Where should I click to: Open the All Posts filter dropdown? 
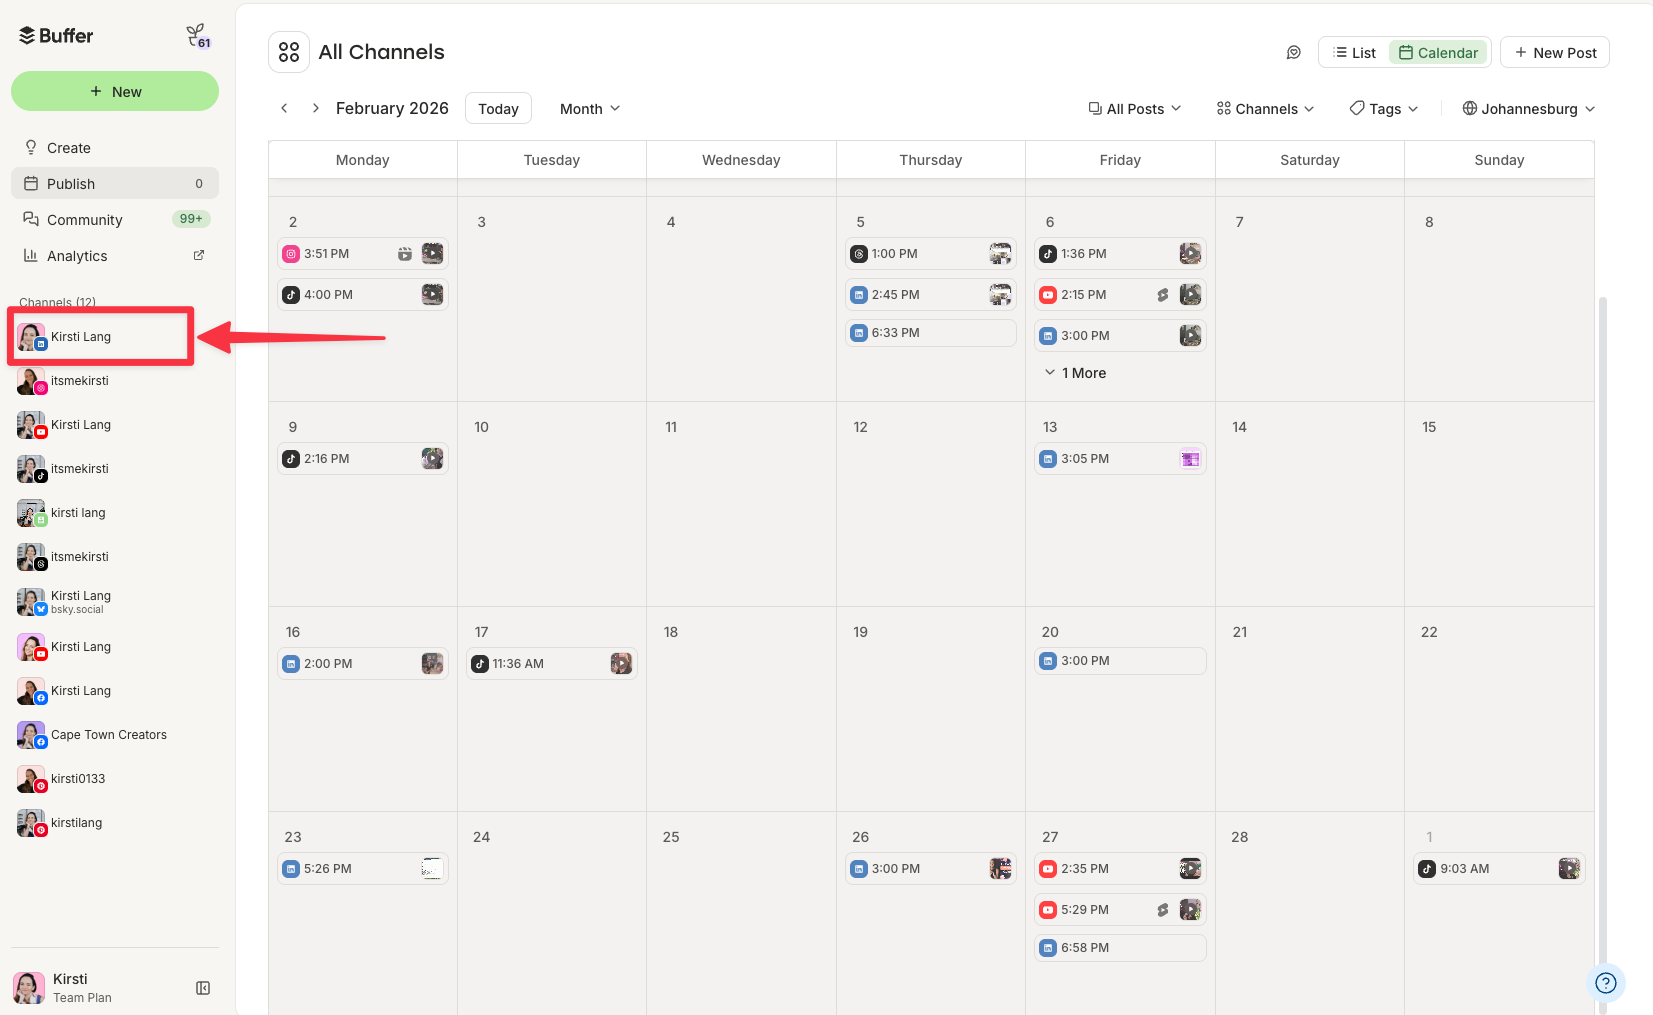pyautogui.click(x=1134, y=108)
